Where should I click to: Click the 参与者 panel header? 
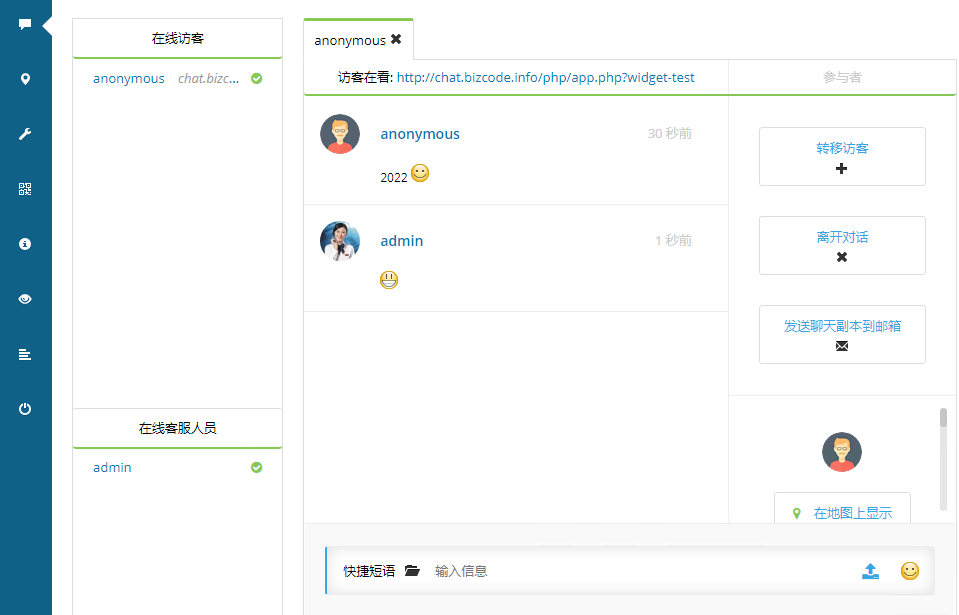(x=842, y=77)
